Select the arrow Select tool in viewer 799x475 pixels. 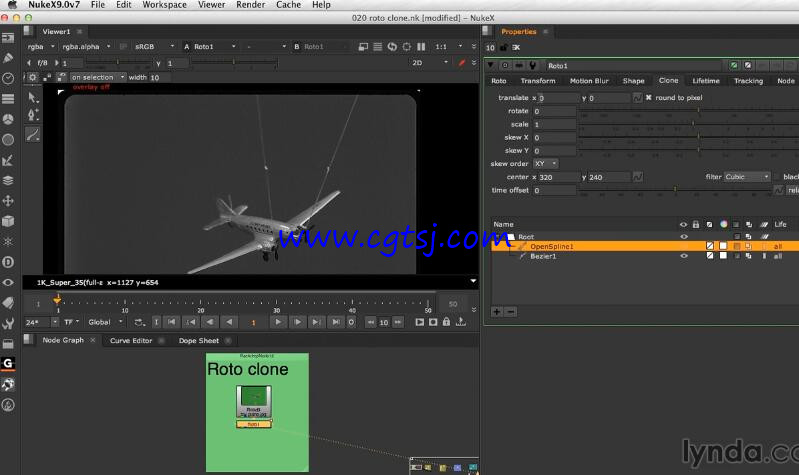tap(33, 97)
